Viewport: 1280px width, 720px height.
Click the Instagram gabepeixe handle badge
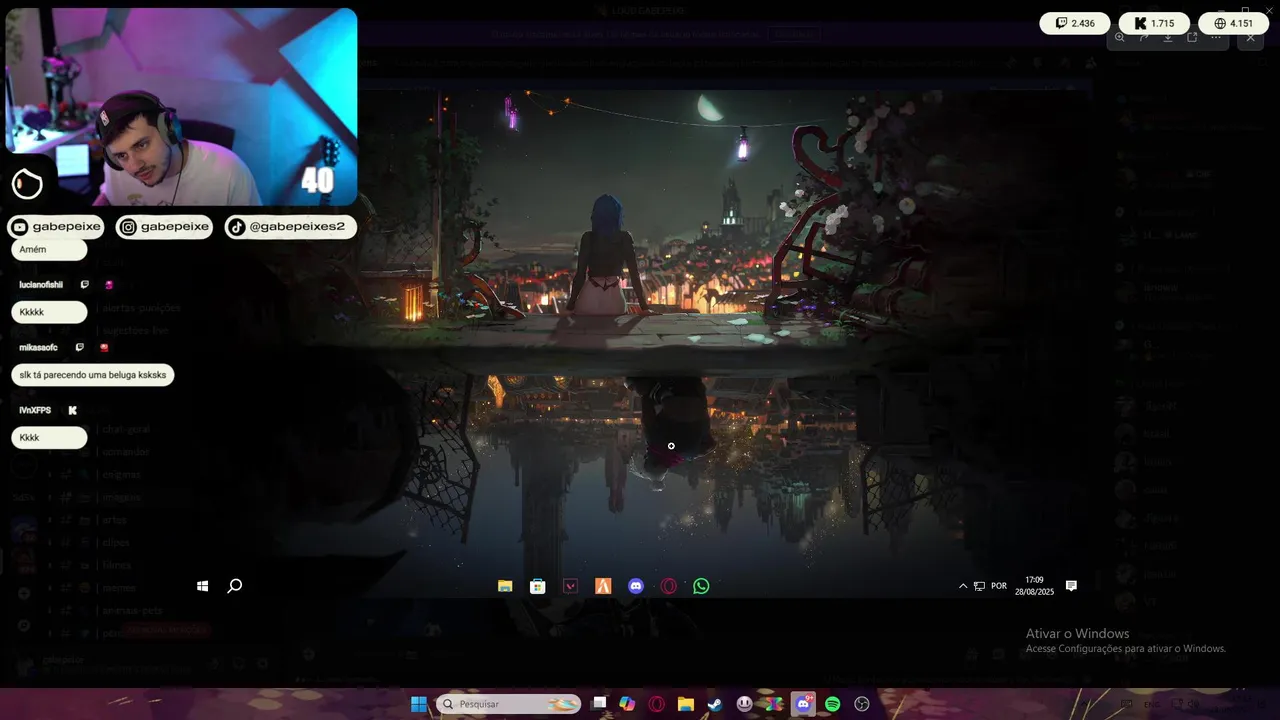coord(165,227)
